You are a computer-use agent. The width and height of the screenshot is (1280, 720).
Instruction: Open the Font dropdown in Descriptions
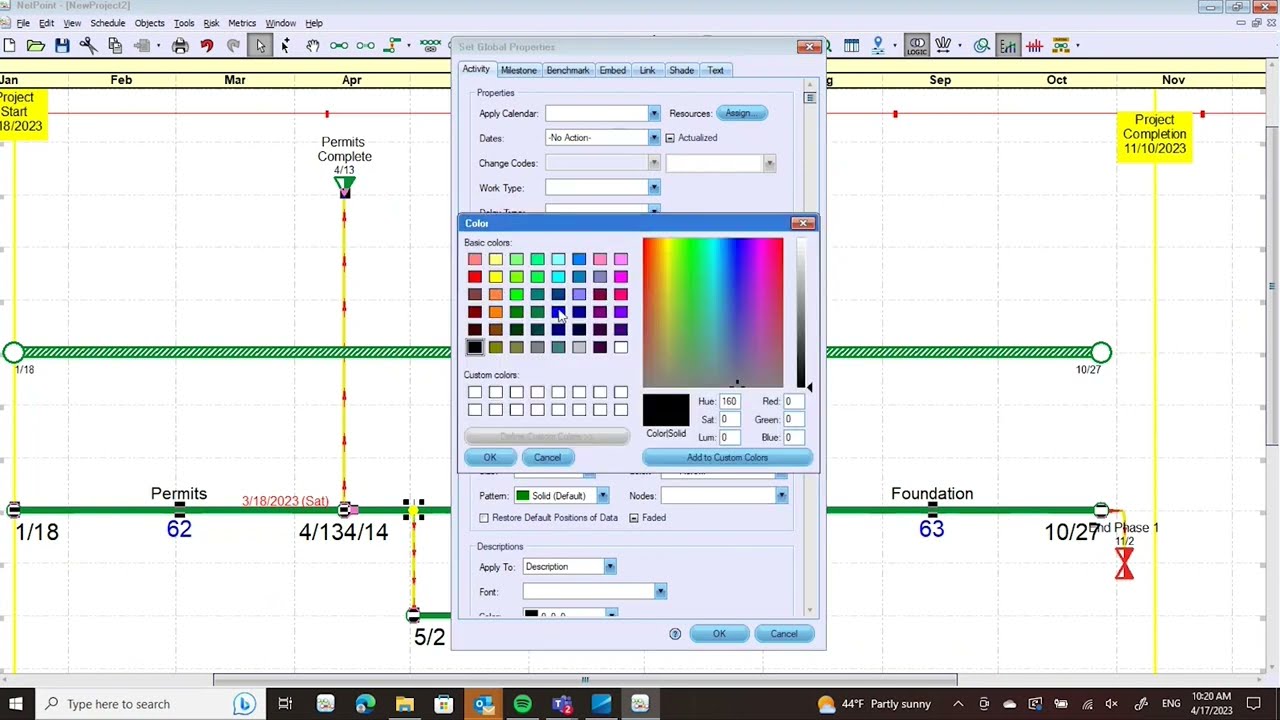pos(660,592)
